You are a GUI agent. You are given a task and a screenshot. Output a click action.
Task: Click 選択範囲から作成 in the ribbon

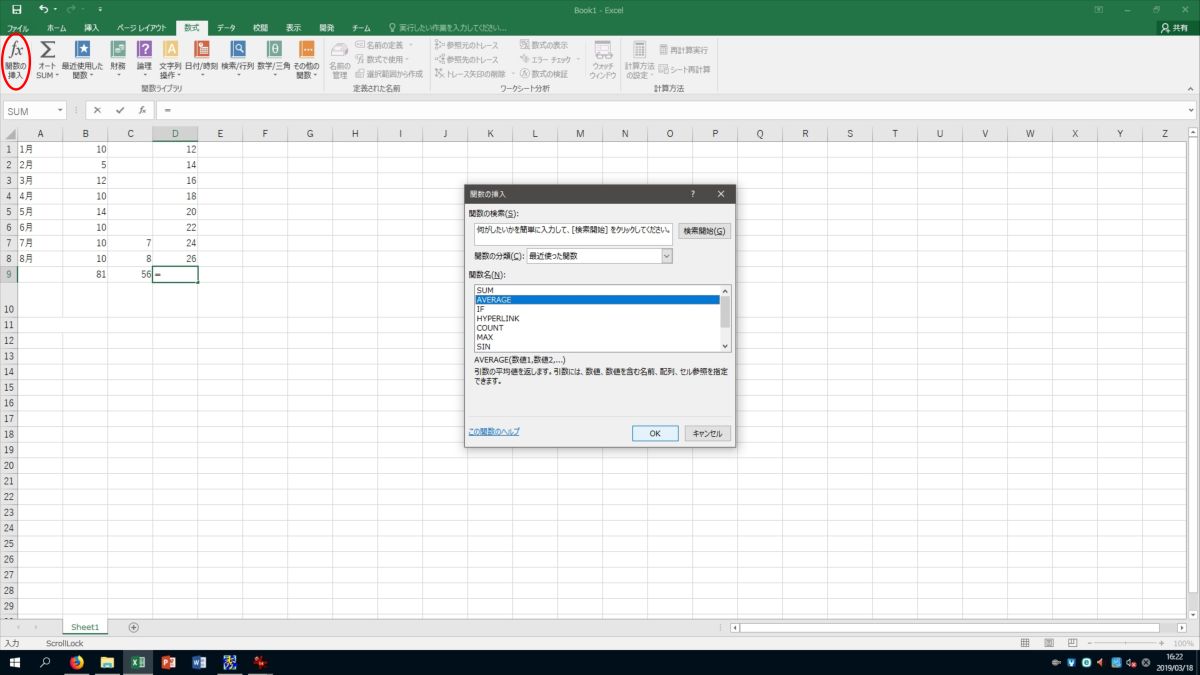[x=388, y=73]
